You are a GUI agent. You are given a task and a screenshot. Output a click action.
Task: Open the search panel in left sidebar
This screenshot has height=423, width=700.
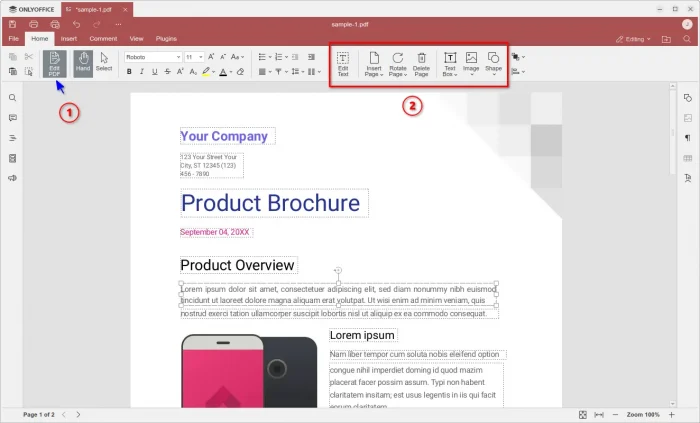pyautogui.click(x=13, y=98)
